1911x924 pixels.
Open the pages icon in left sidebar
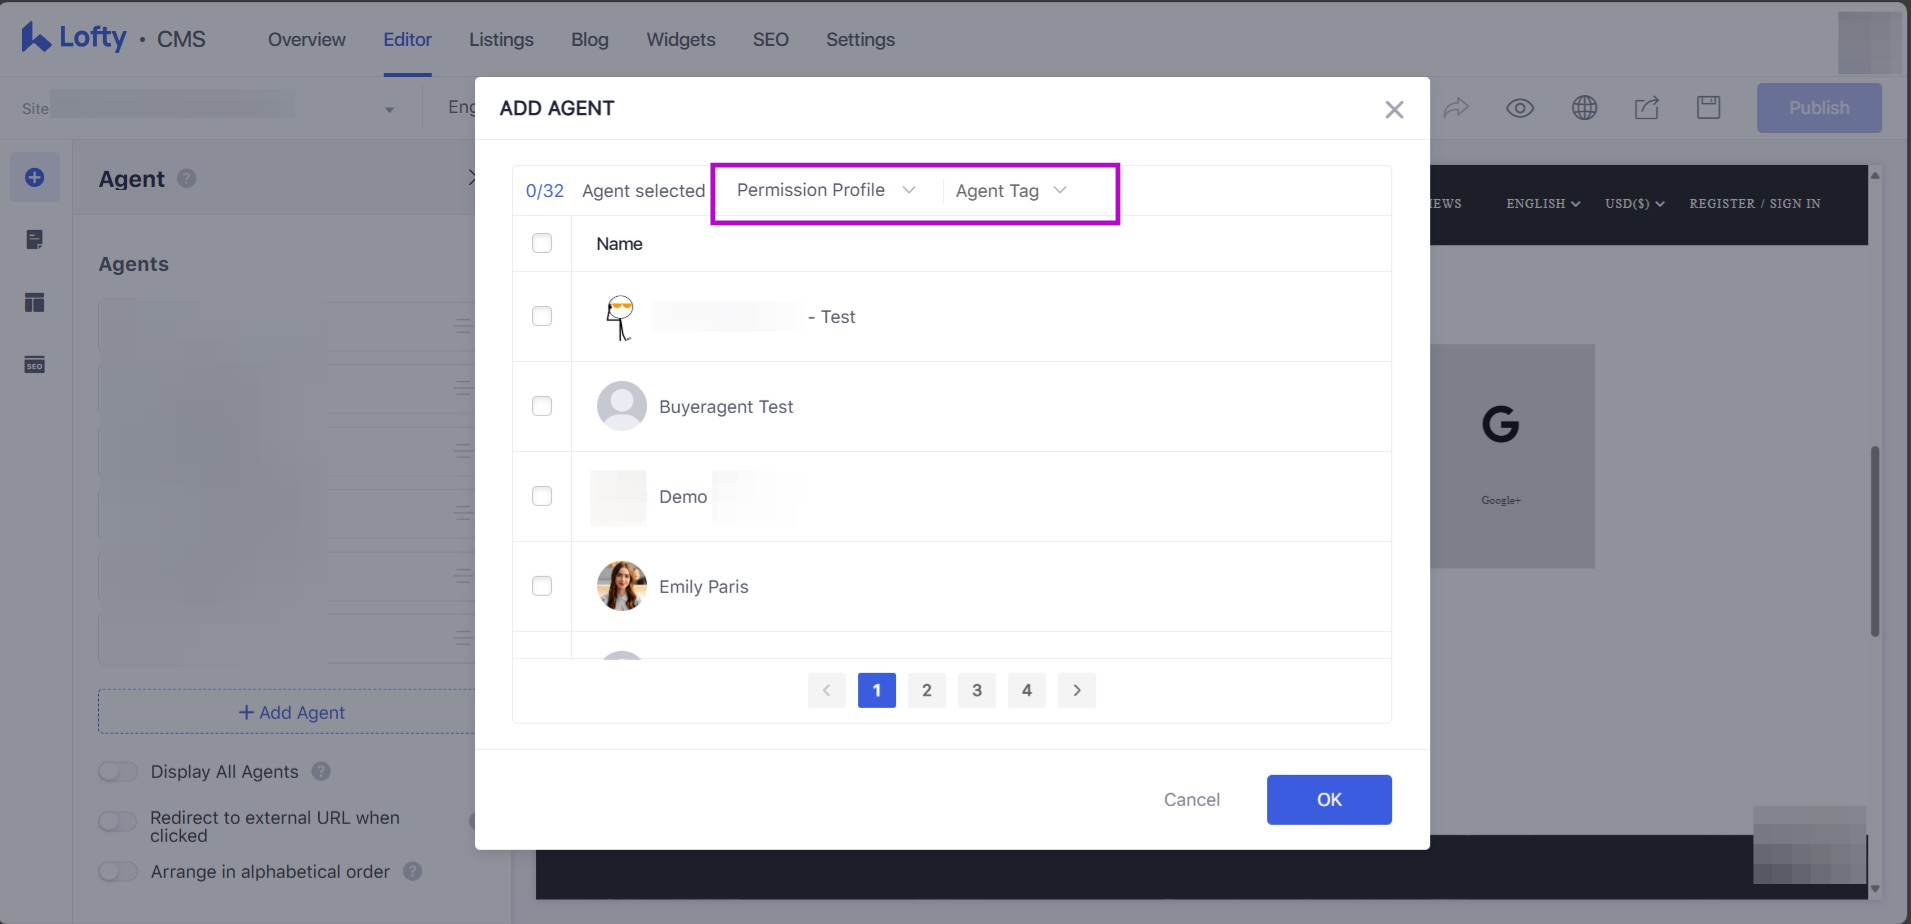point(35,240)
